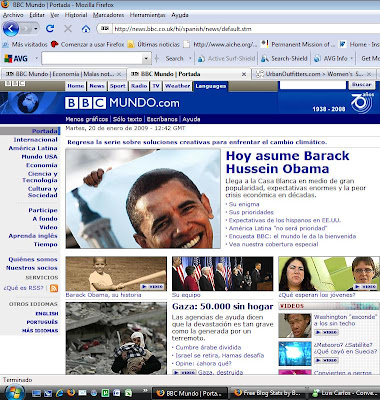Close the BBC Mundo Economía tab
Viewport: 380px width, 400px height.
pyautogui.click(x=119, y=74)
